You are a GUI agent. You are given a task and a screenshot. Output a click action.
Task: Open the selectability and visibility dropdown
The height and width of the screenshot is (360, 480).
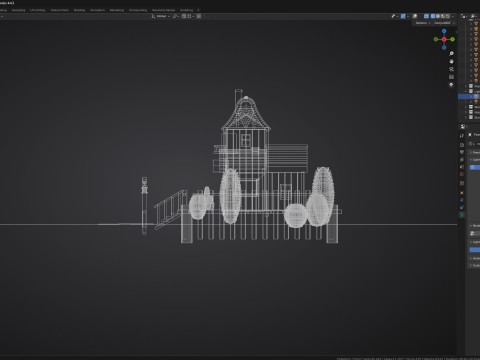point(395,16)
